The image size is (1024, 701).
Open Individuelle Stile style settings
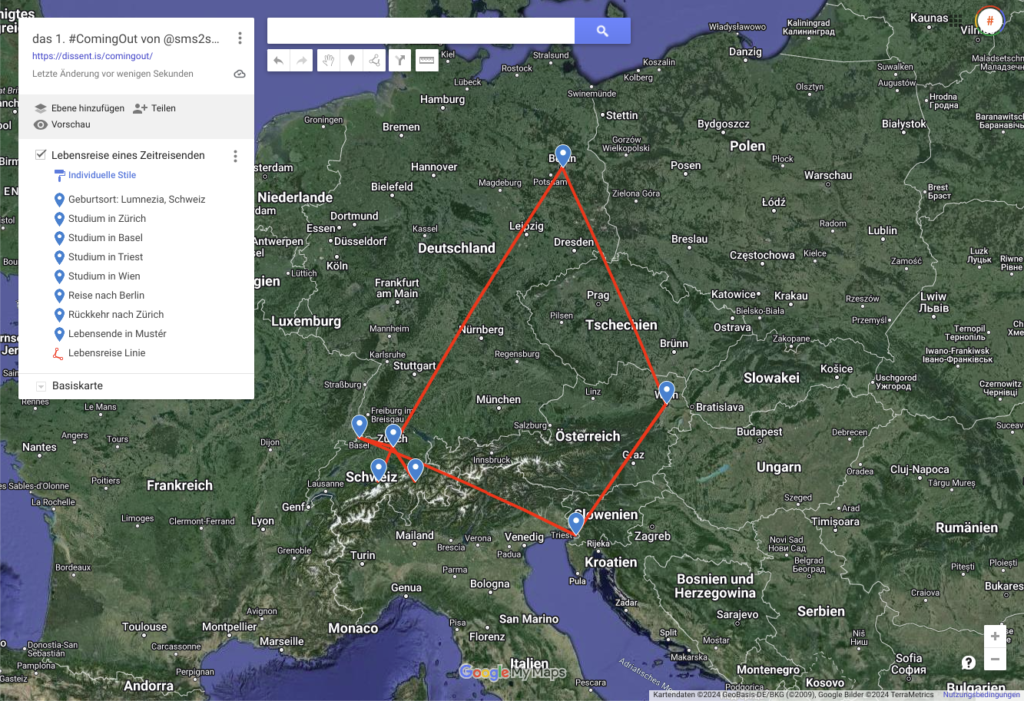101,175
